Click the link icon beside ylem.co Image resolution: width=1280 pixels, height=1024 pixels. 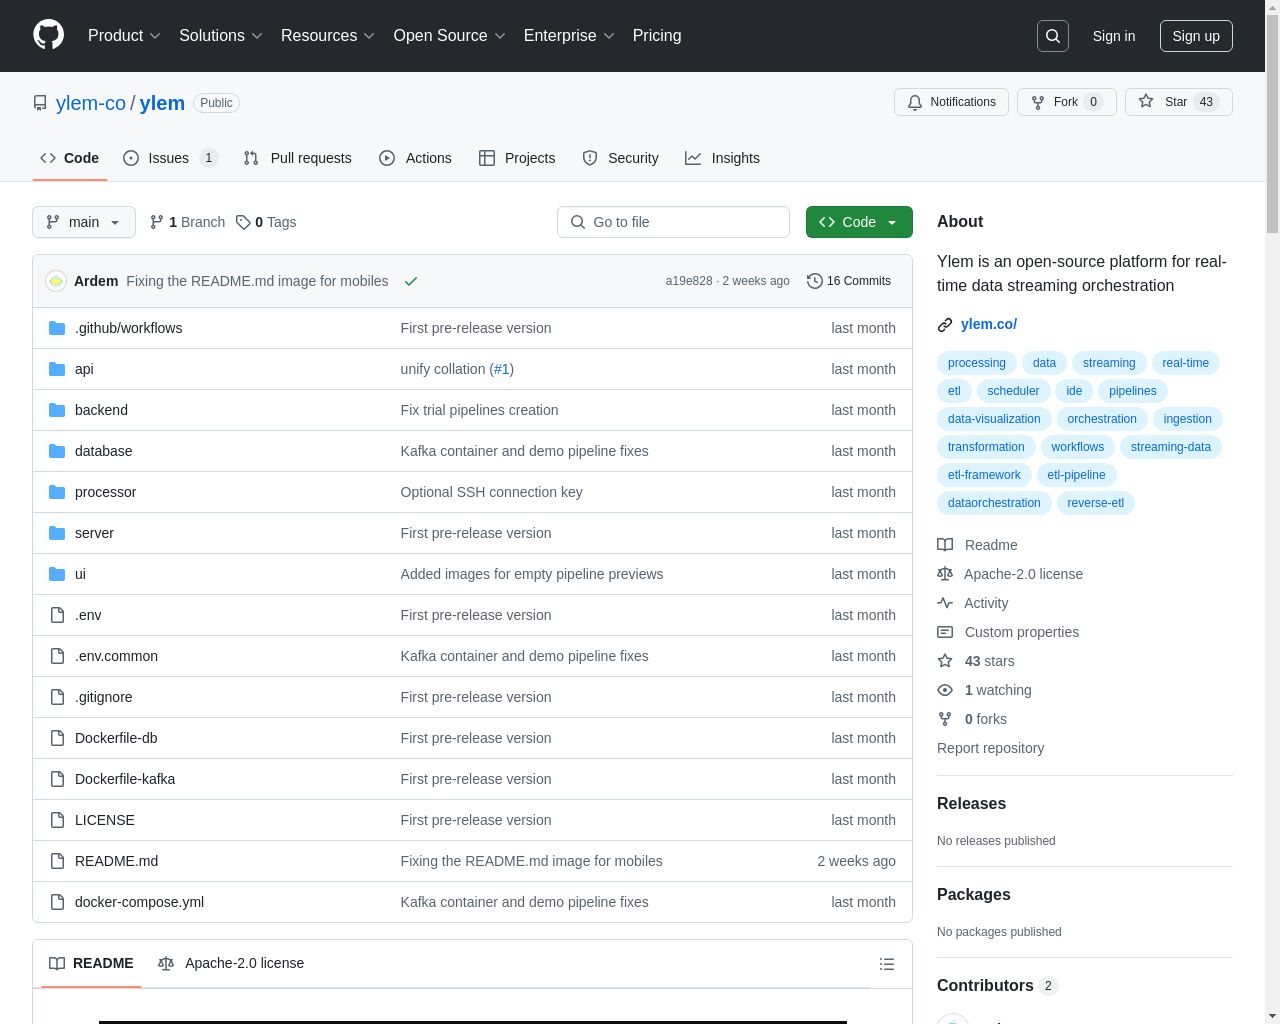pos(945,324)
